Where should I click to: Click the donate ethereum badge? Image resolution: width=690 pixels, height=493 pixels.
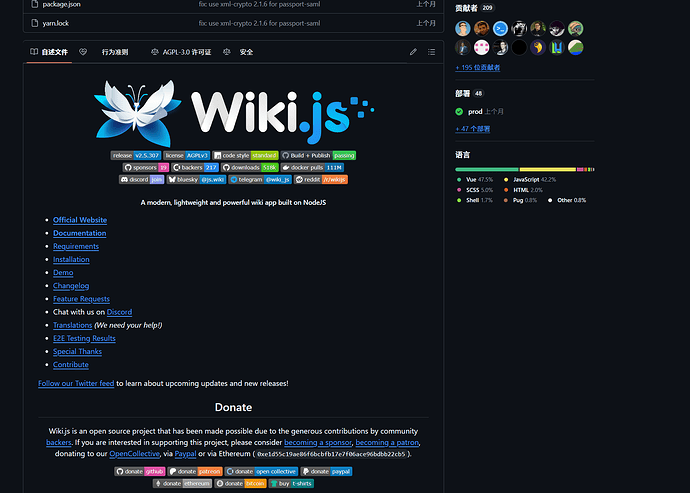[182, 483]
